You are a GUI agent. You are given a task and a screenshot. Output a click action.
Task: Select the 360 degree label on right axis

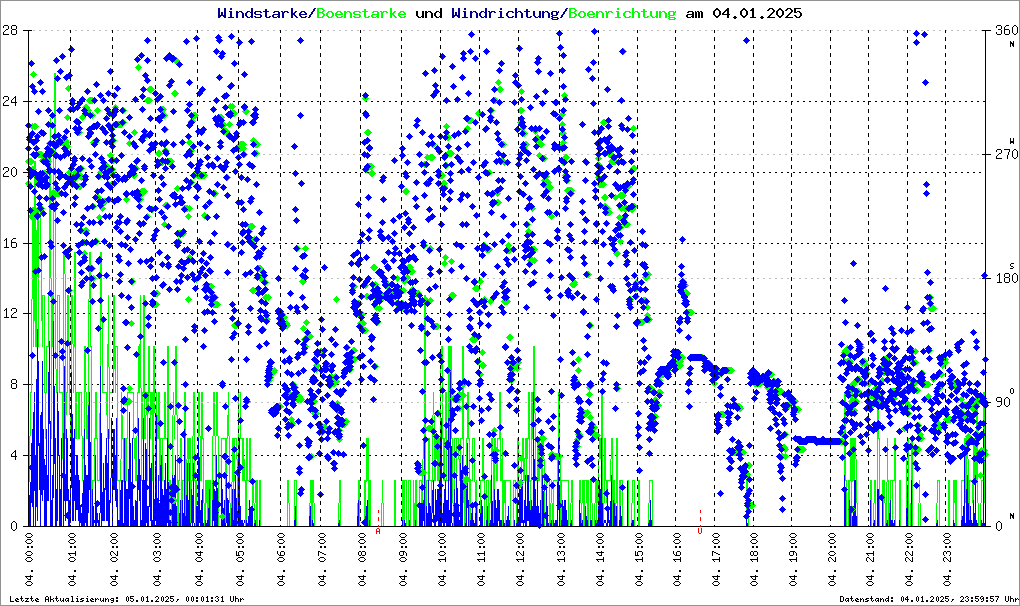click(1000, 31)
